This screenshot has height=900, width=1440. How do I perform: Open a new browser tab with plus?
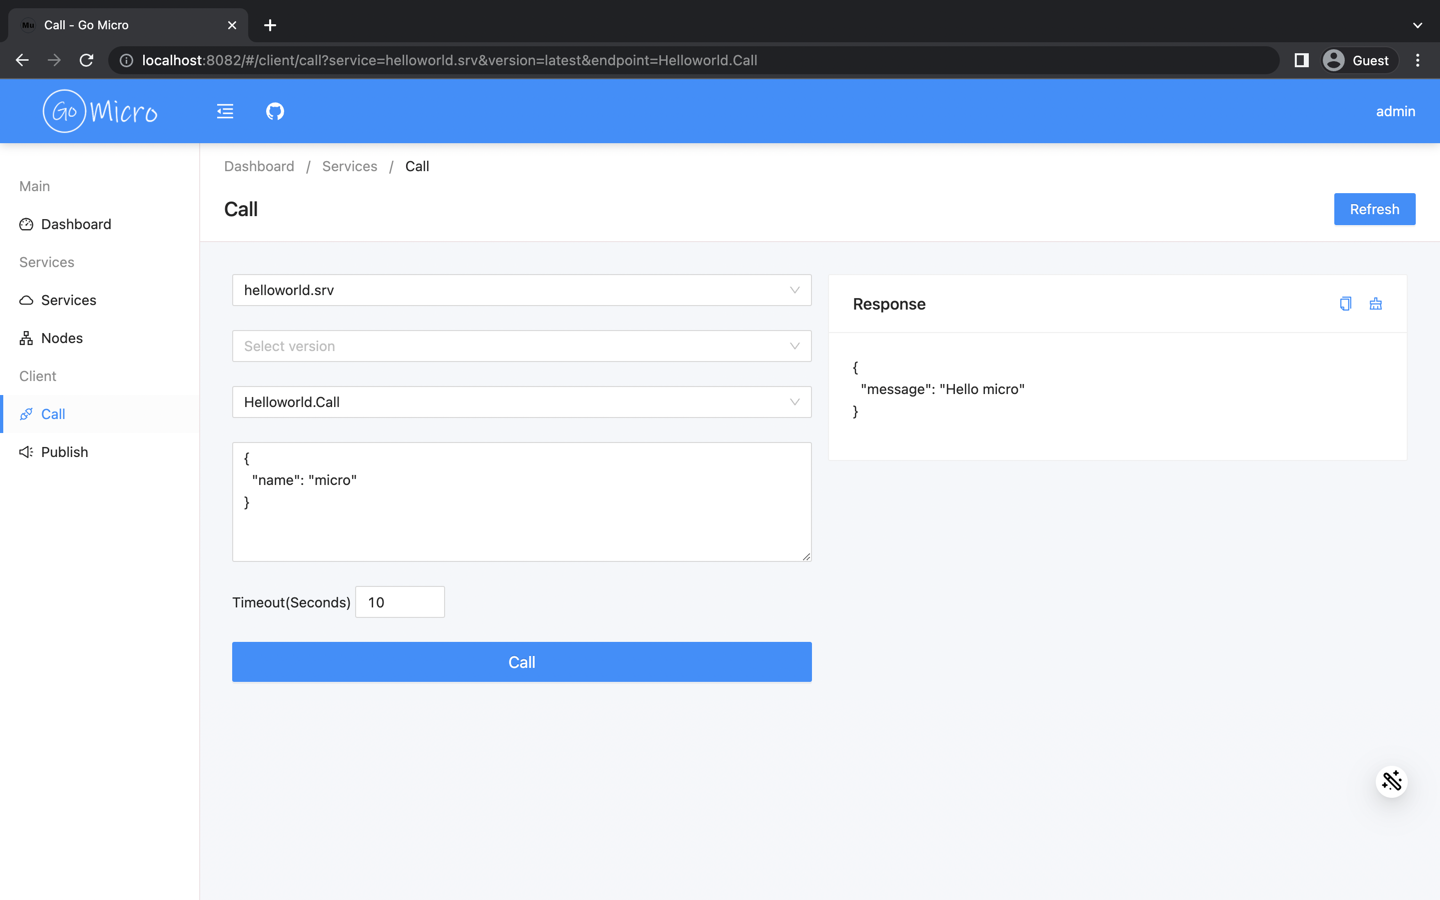pyautogui.click(x=270, y=25)
